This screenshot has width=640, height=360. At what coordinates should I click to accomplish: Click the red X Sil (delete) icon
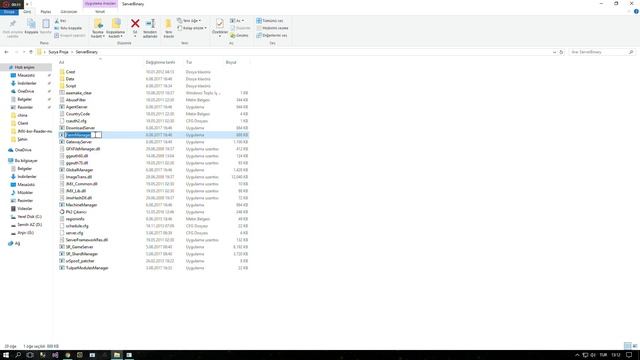[135, 24]
